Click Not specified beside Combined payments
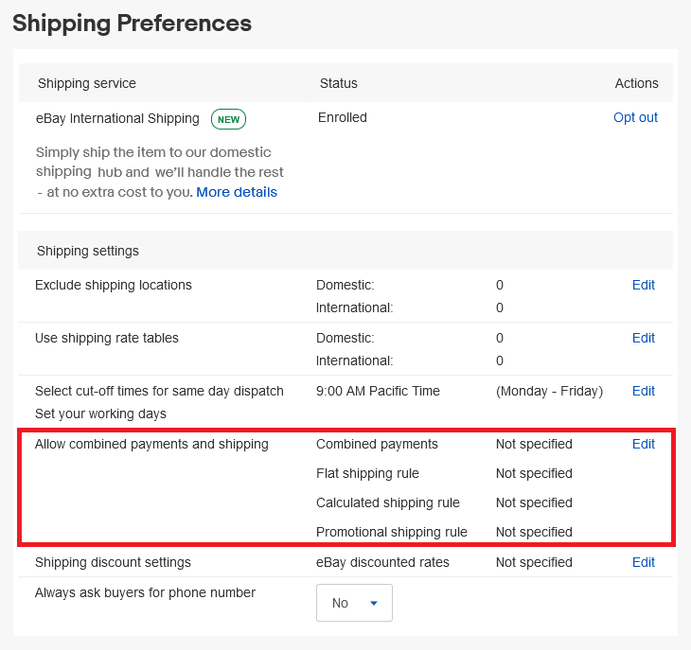The image size is (691, 650). (x=534, y=444)
